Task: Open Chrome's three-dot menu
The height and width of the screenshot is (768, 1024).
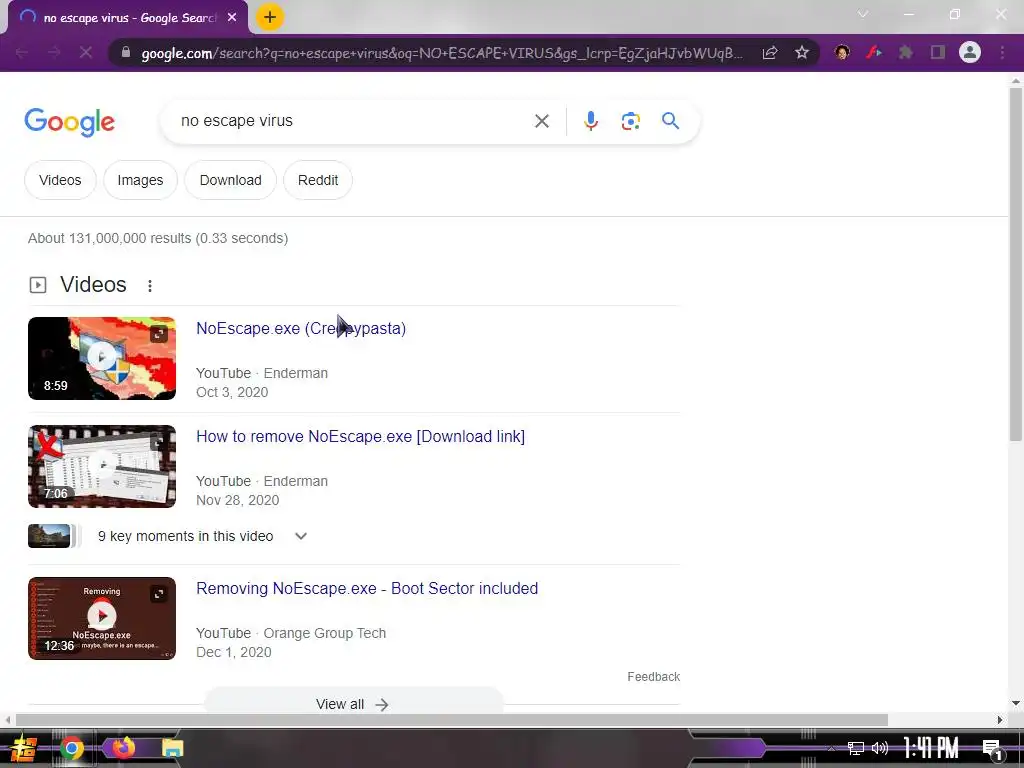Action: (1002, 52)
